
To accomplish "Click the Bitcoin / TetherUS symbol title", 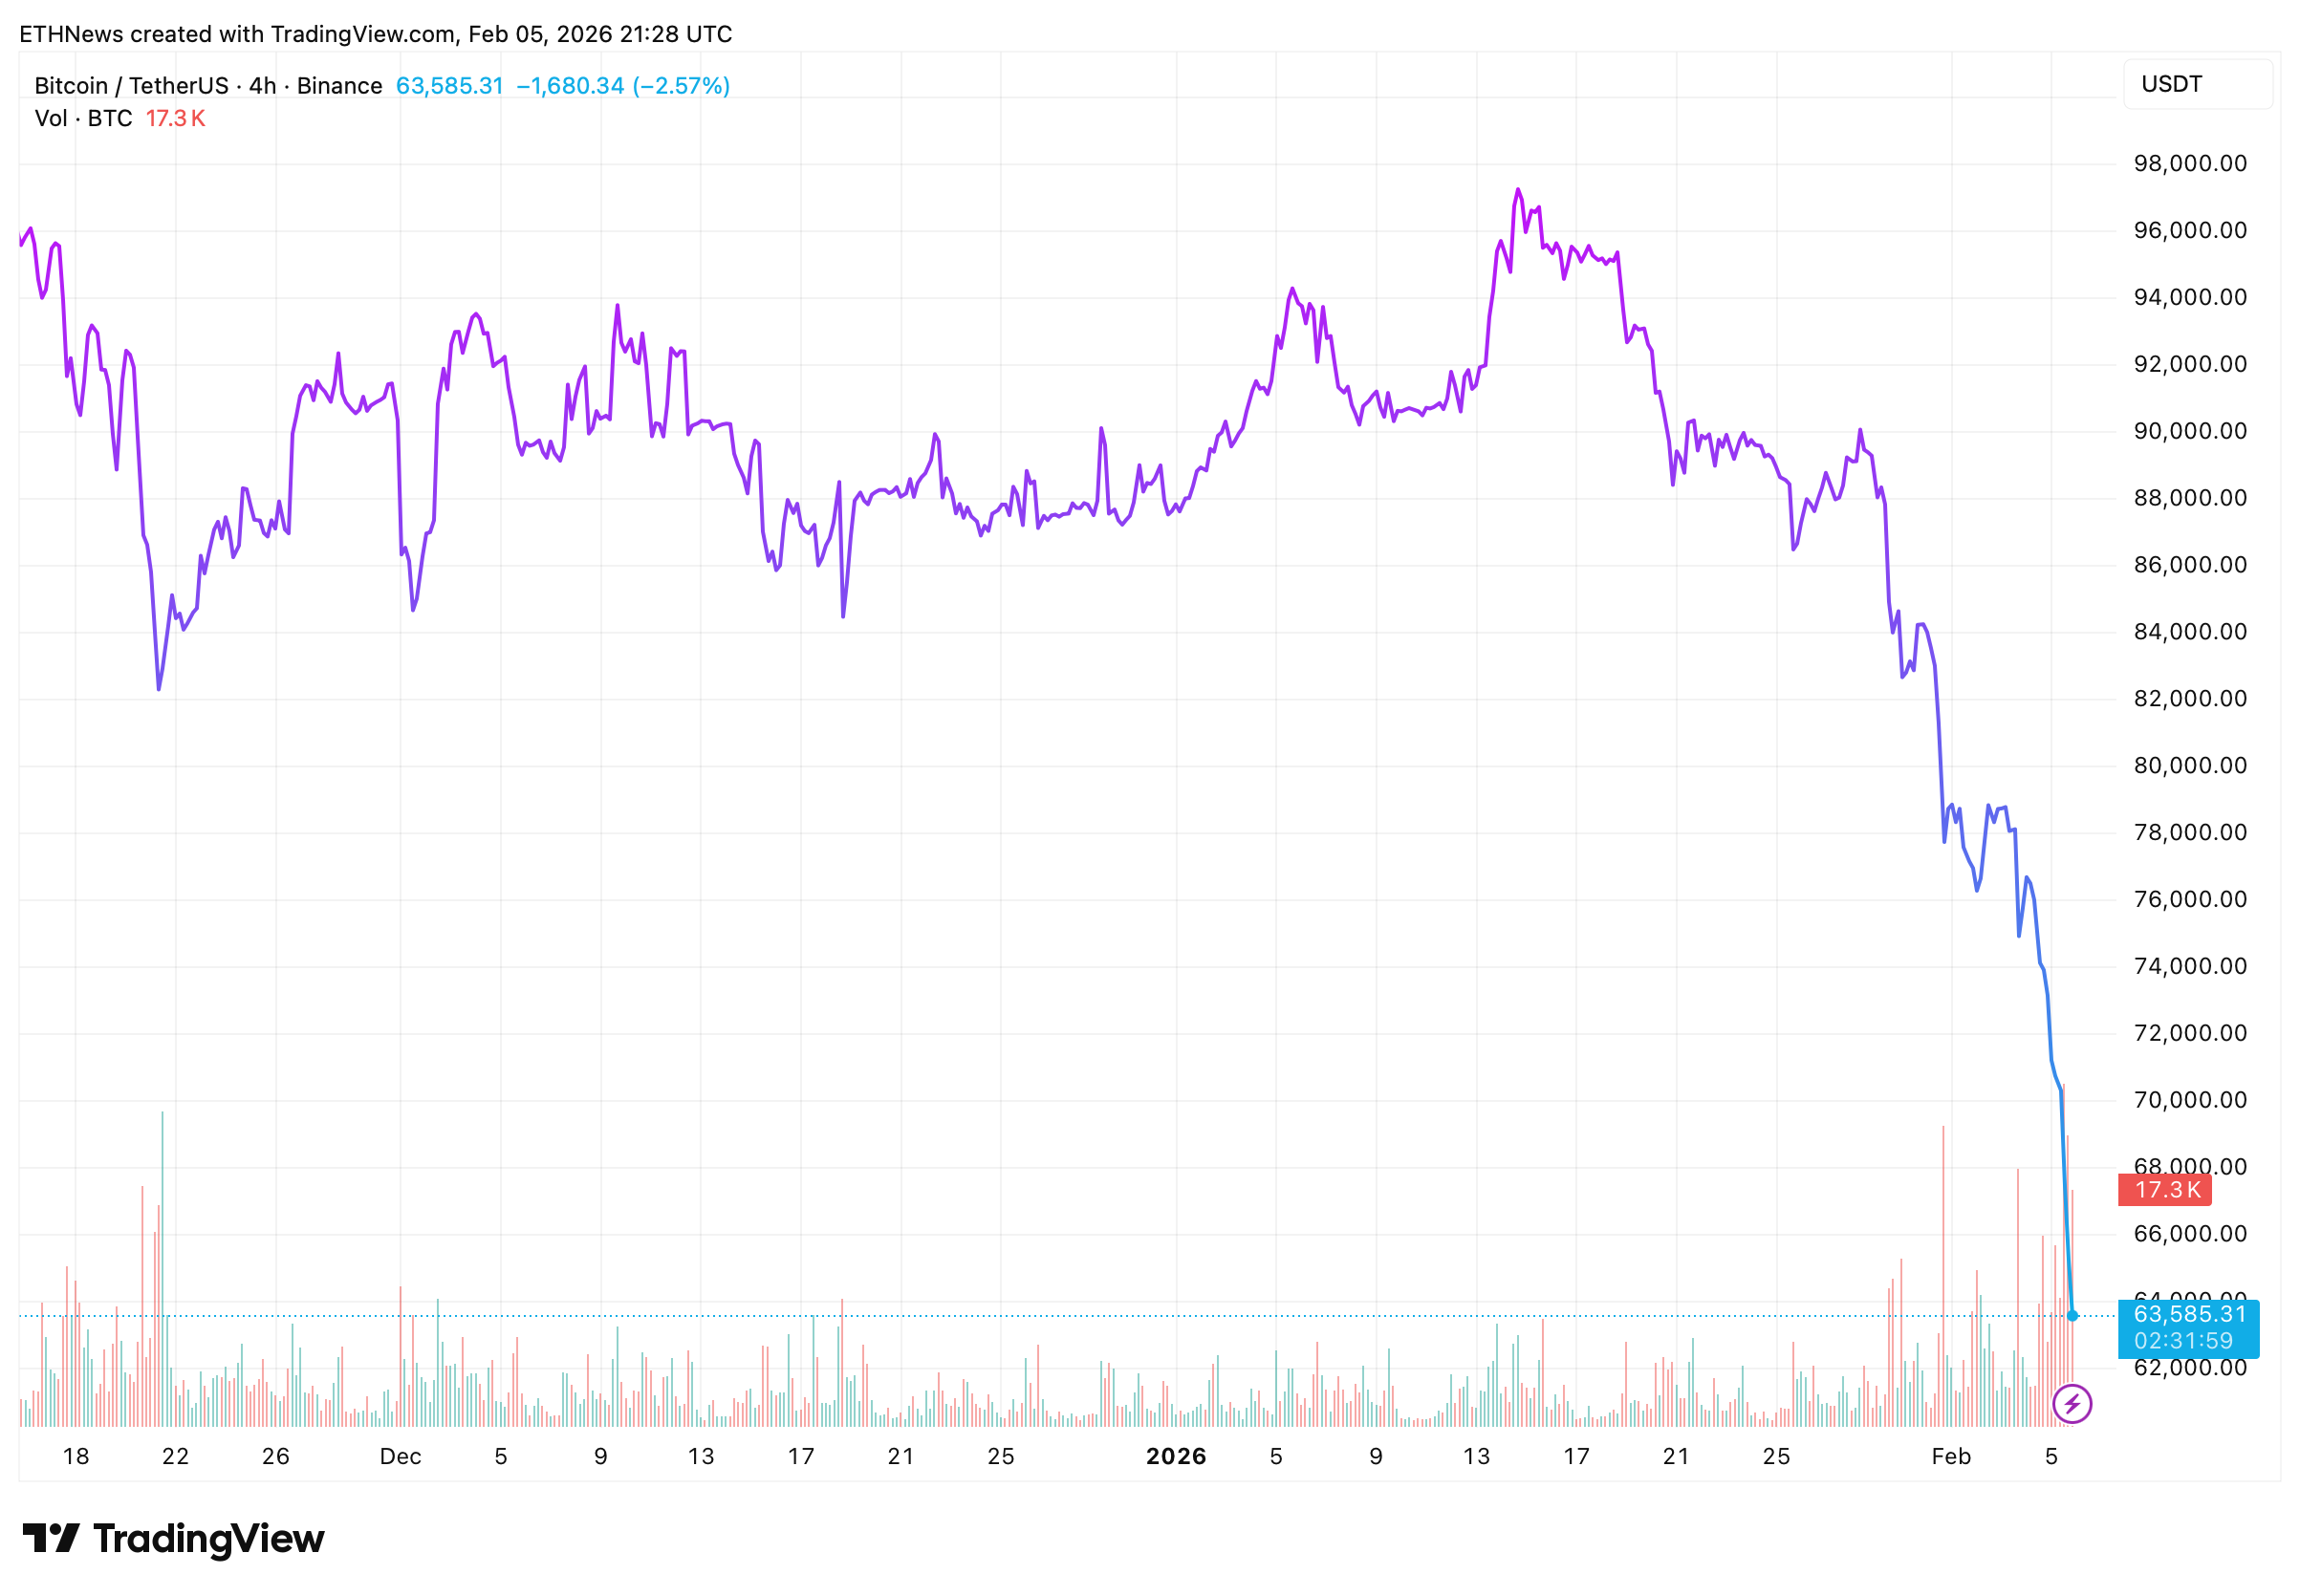I will [131, 86].
